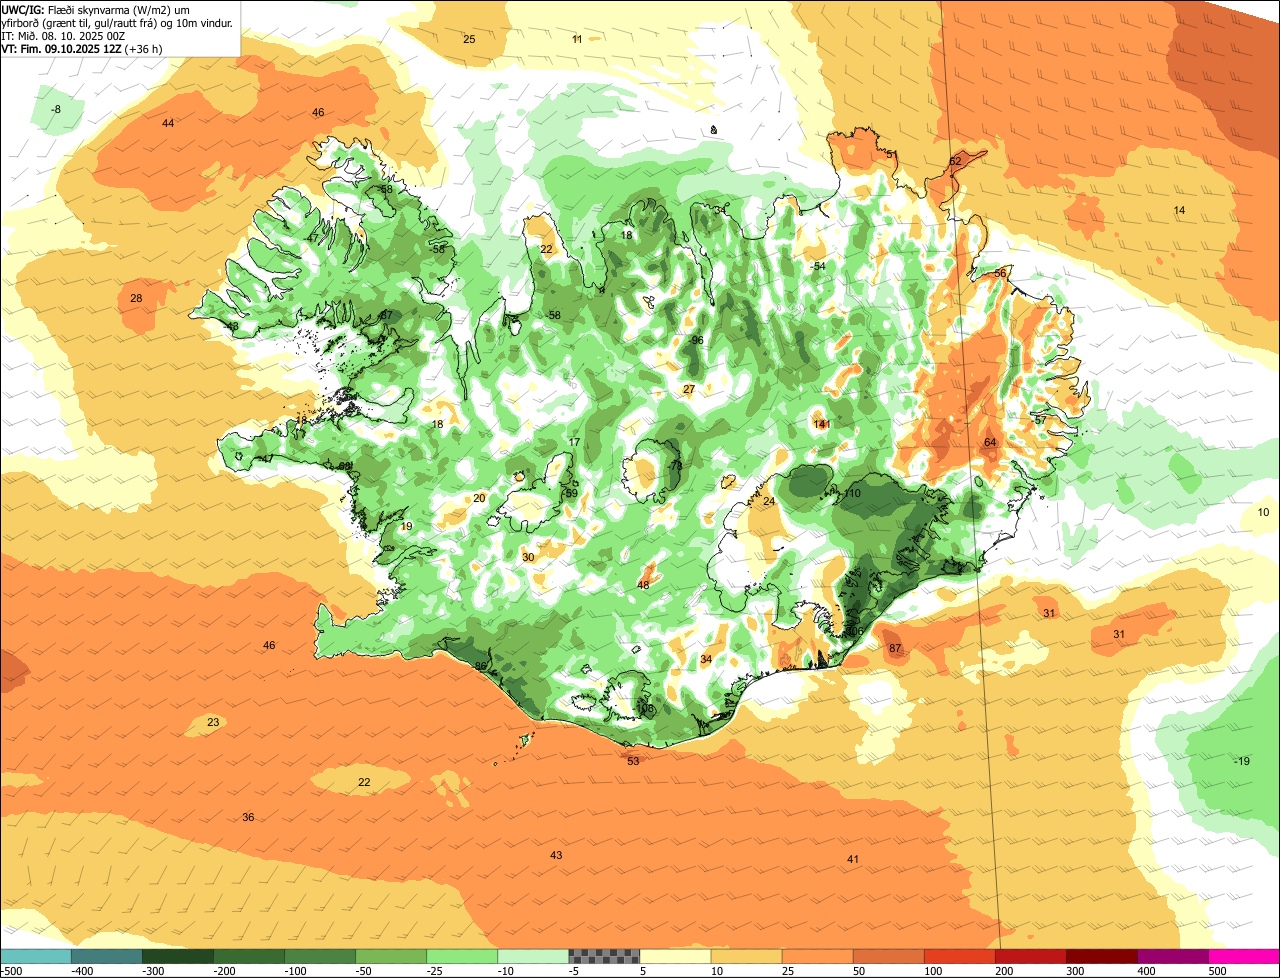The image size is (1280, 978).
Task: Click the magenta legend swatch right of 500
Action: 1244,956
